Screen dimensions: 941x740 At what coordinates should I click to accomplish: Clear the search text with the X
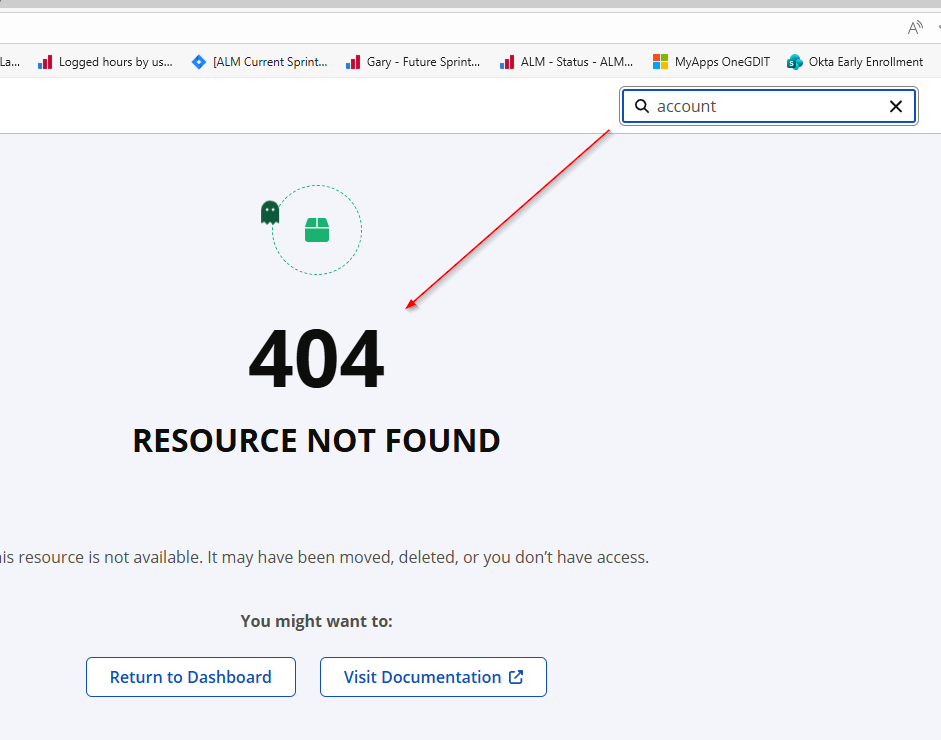(x=896, y=106)
